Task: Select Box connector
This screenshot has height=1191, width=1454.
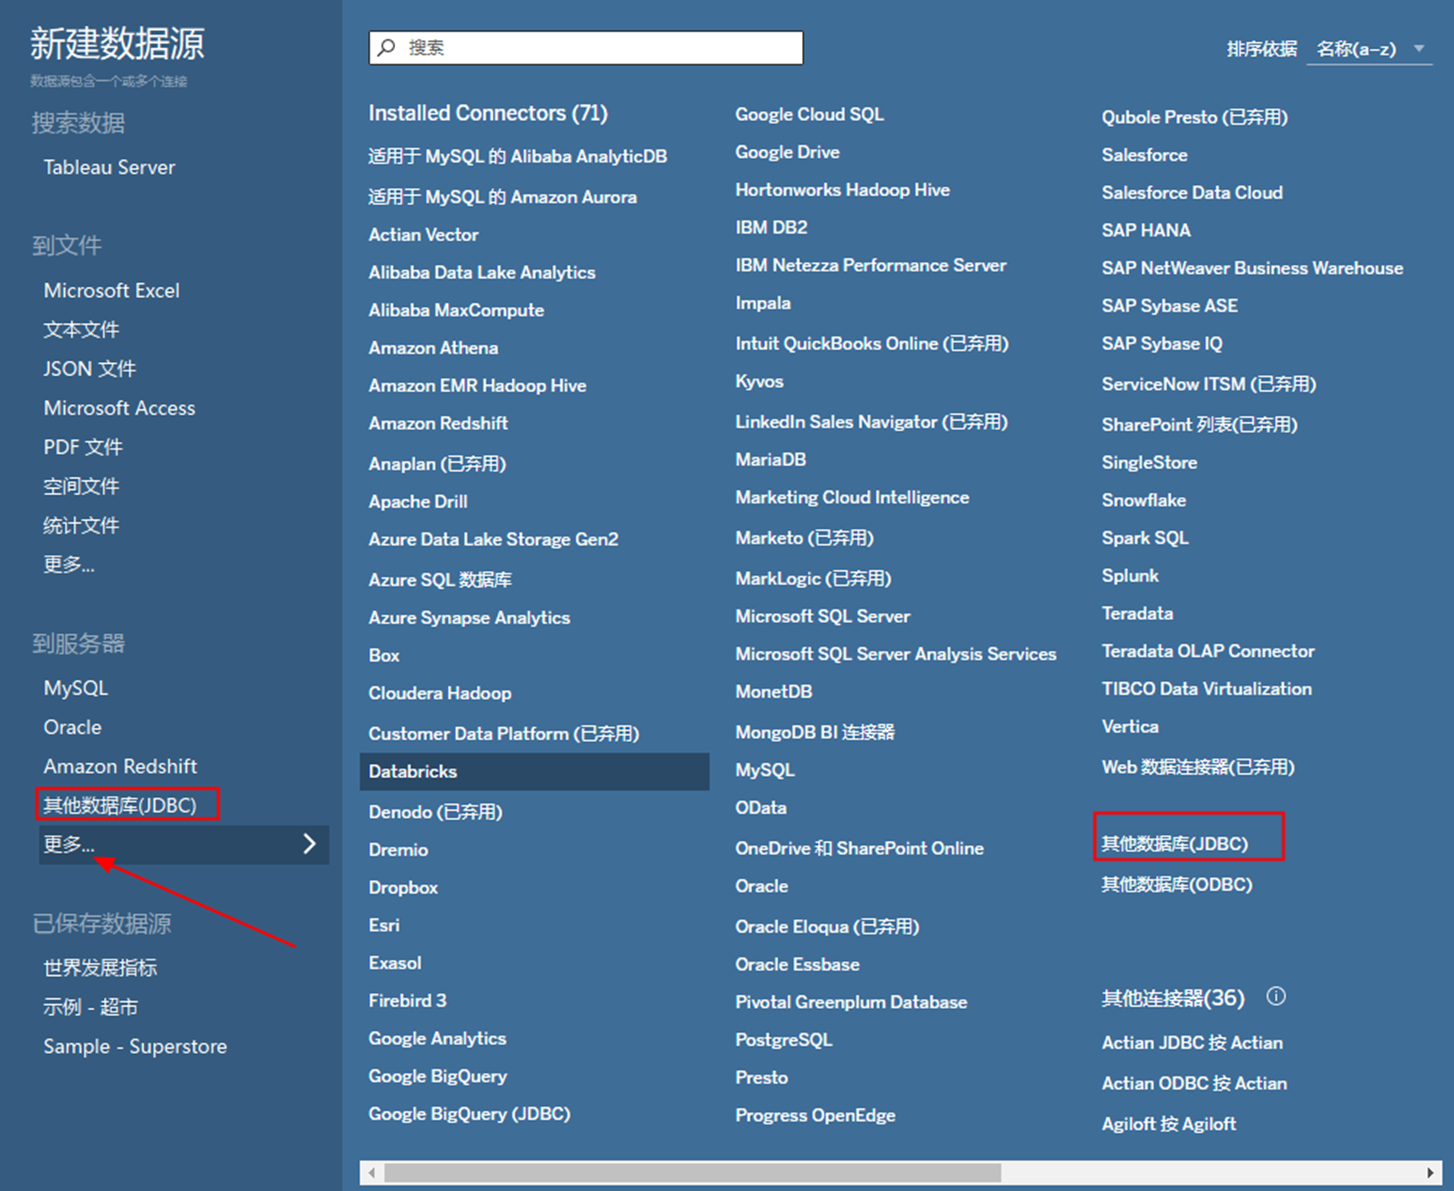Action: (384, 656)
